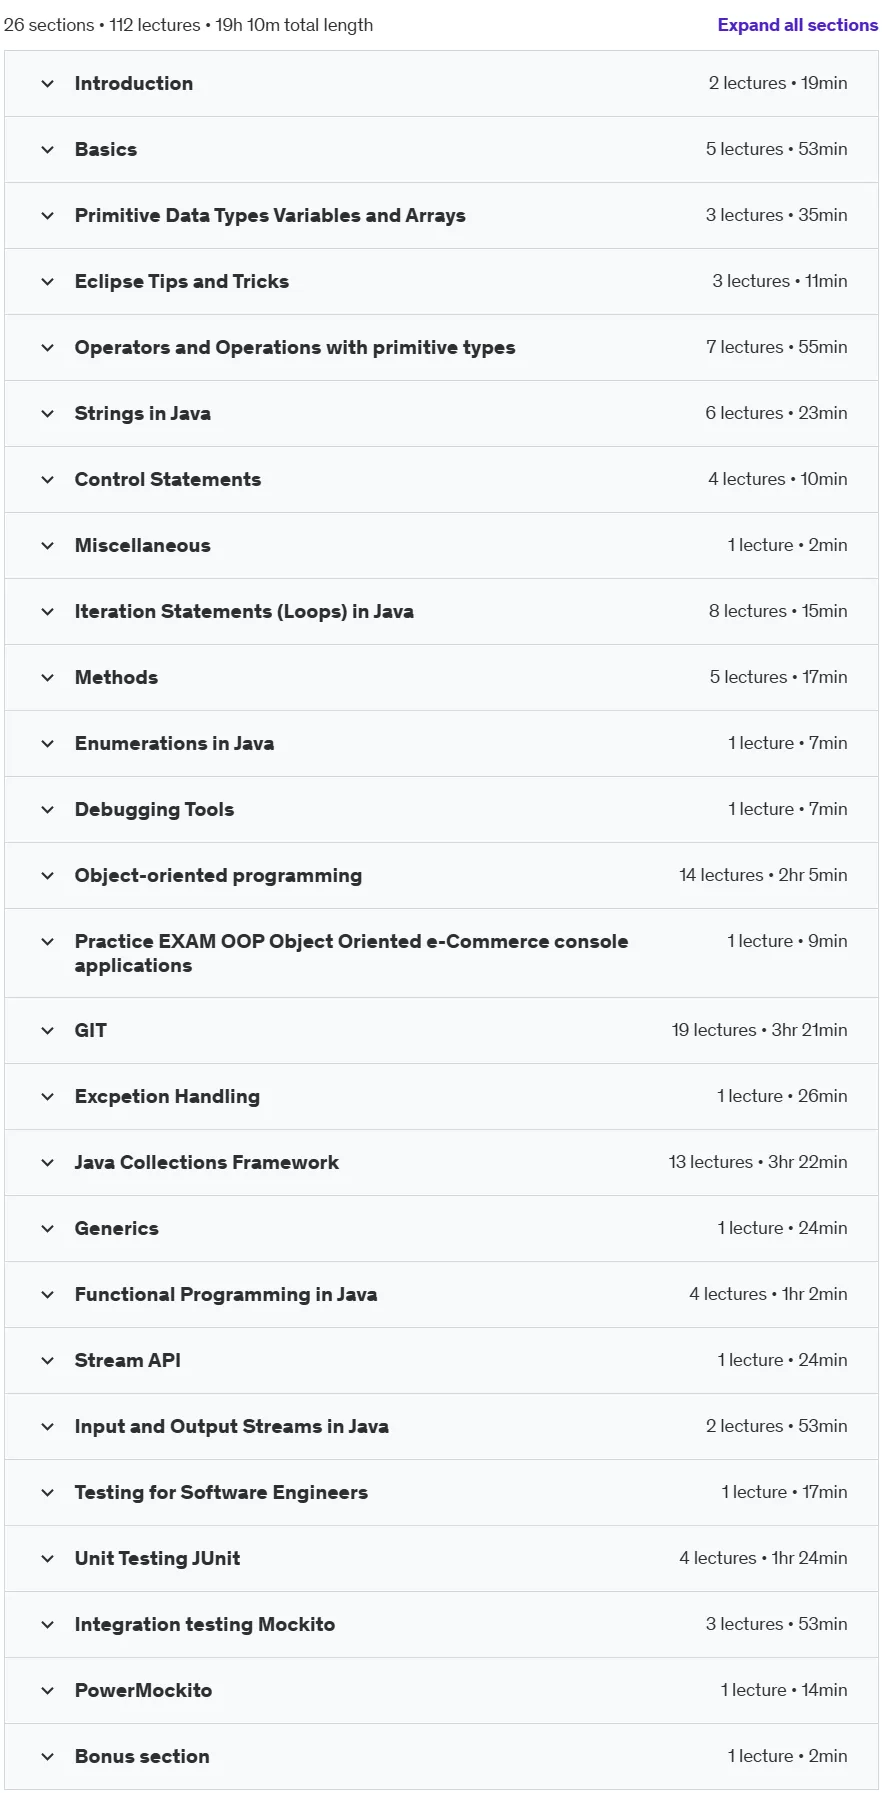Expand all sections link
Screen dimensions: 882x1793
(x=797, y=25)
